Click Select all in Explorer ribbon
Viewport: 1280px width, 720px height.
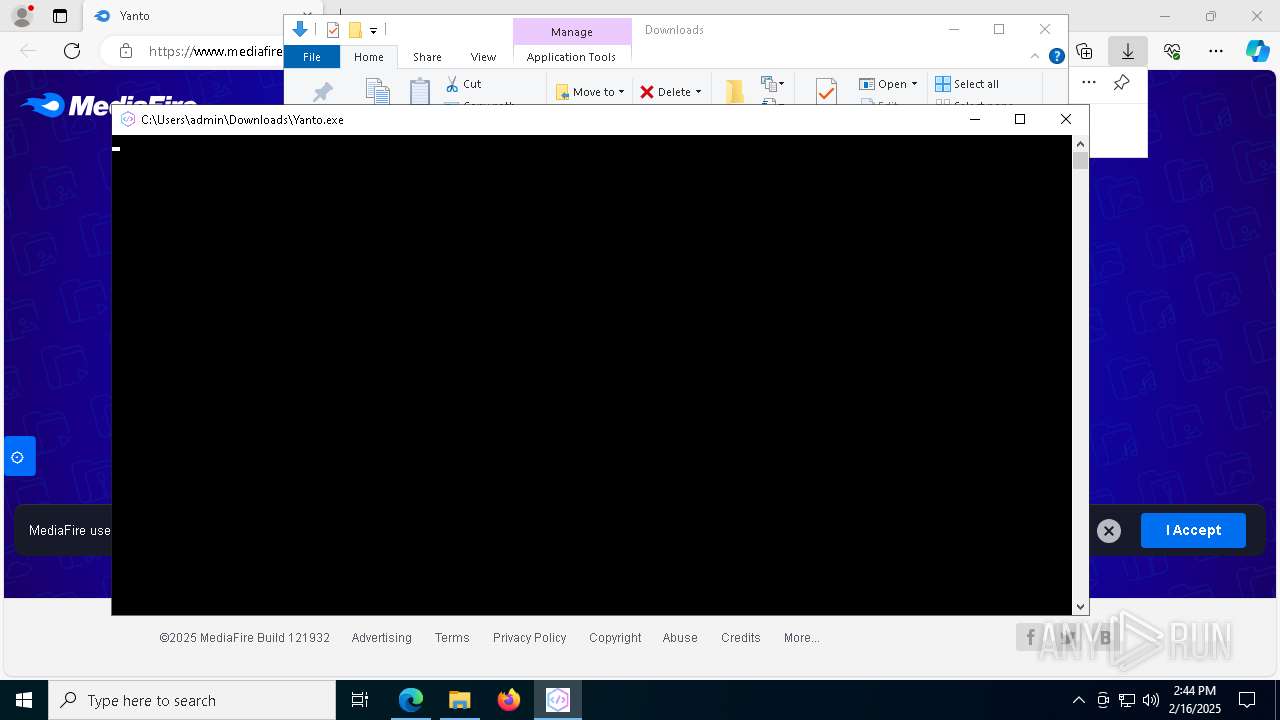coord(967,84)
